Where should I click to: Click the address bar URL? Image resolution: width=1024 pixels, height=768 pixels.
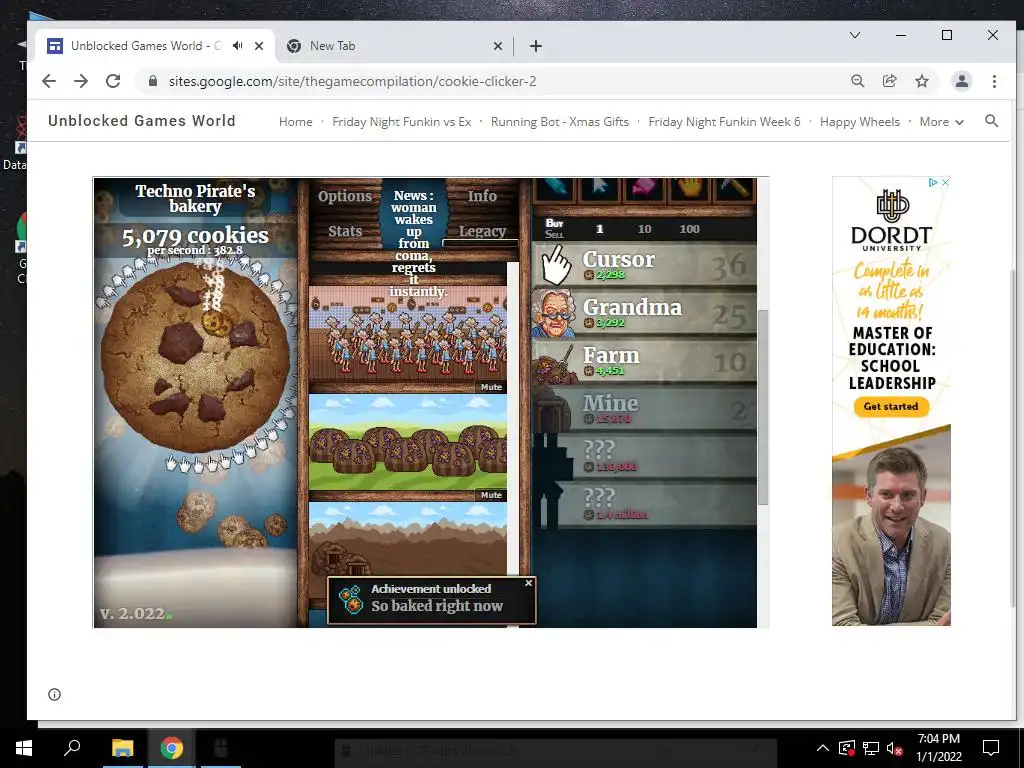[353, 82]
